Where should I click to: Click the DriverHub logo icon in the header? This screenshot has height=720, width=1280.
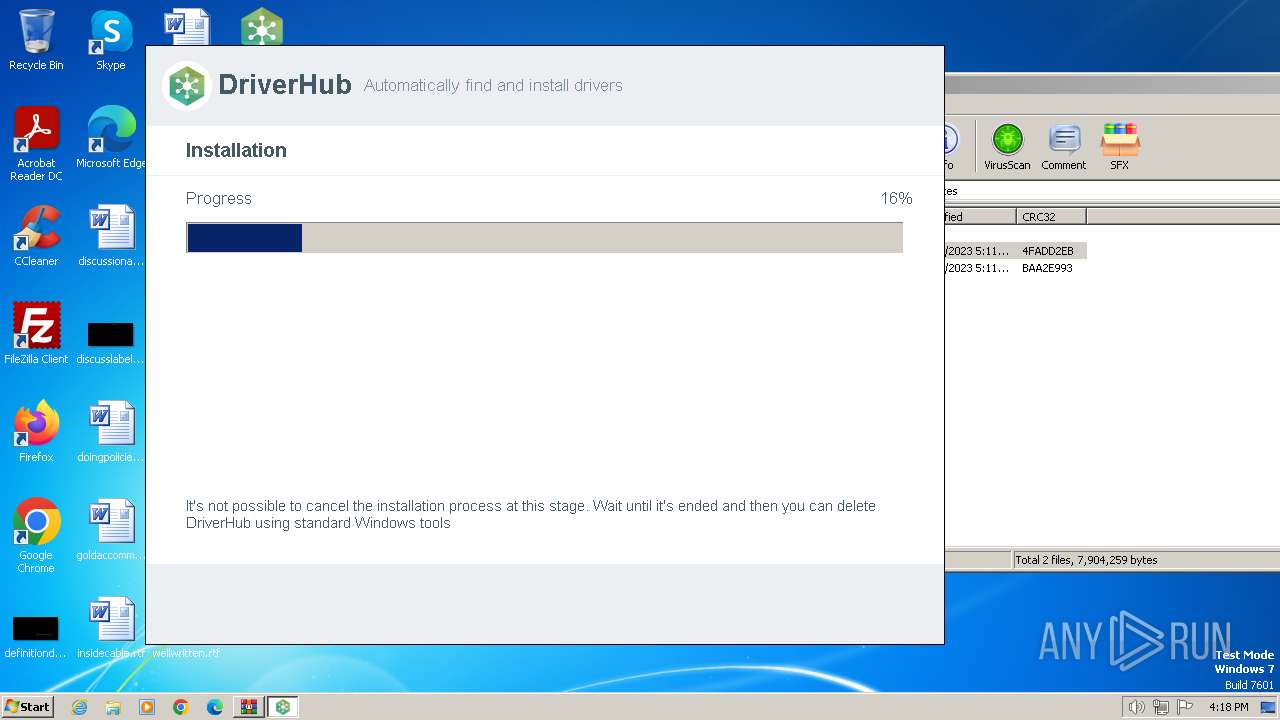(186, 85)
